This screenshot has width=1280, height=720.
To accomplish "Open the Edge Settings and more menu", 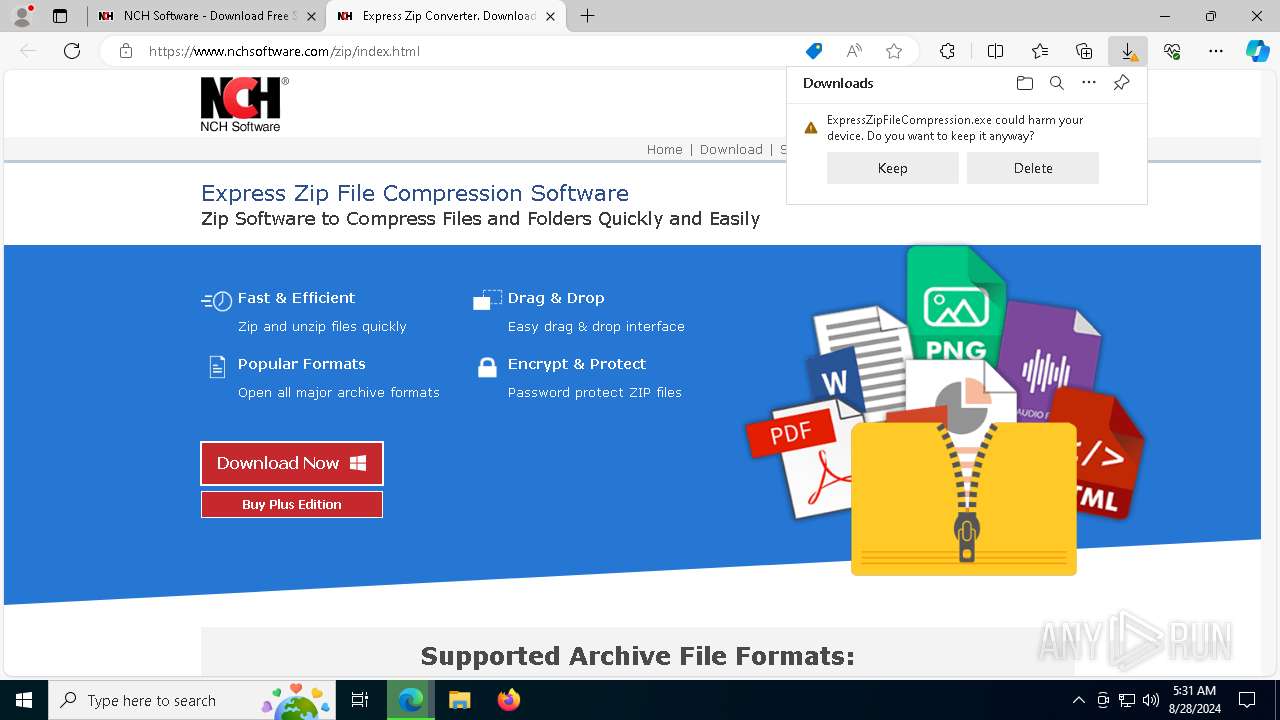I will (x=1216, y=51).
